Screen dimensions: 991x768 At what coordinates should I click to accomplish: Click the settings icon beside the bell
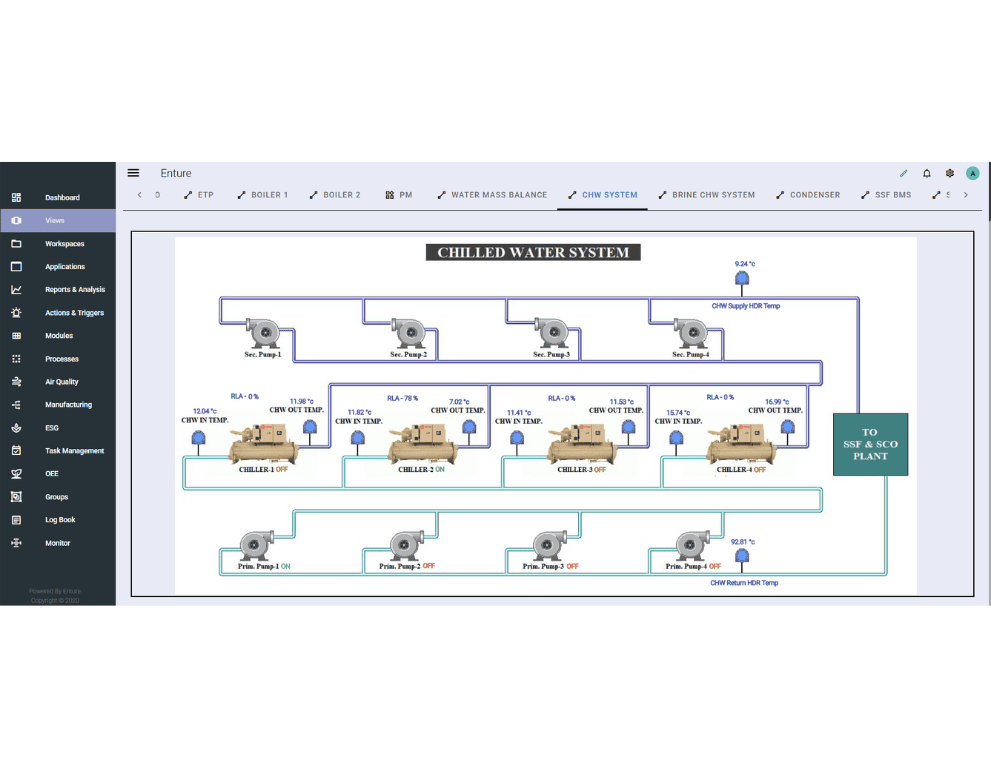(949, 173)
